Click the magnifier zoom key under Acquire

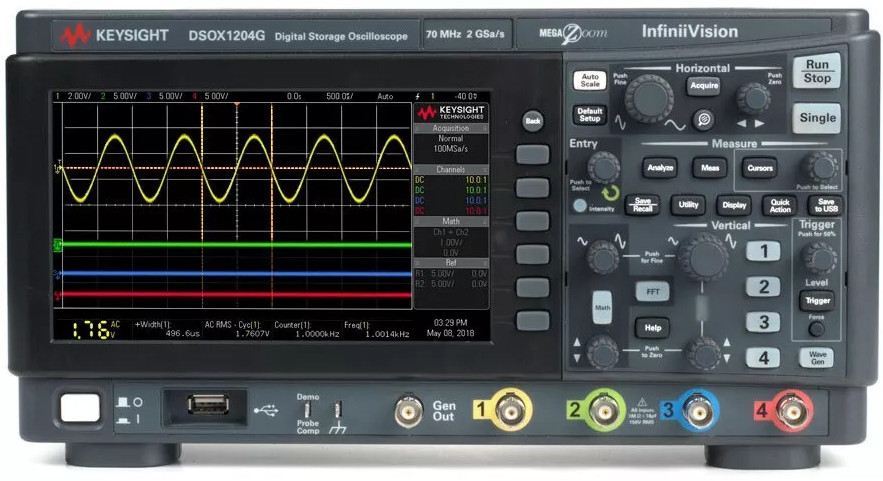(x=703, y=119)
